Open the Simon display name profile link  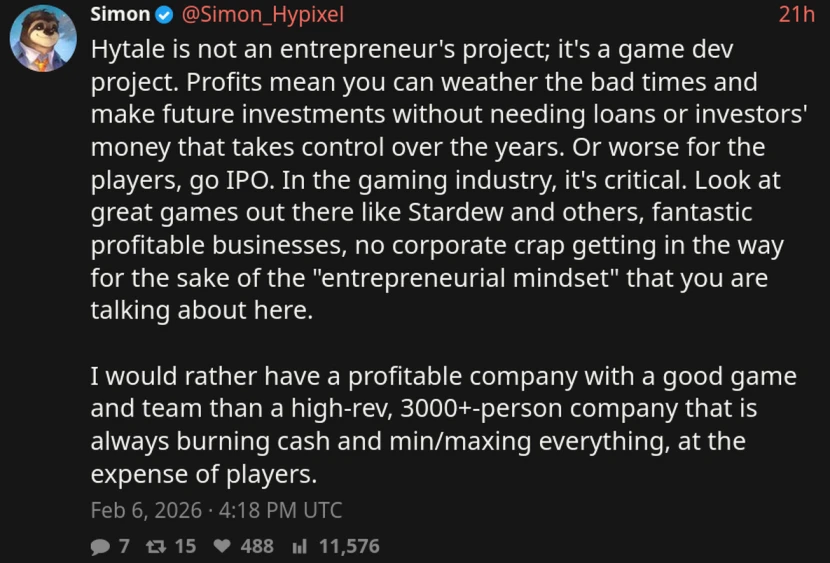click(x=120, y=15)
